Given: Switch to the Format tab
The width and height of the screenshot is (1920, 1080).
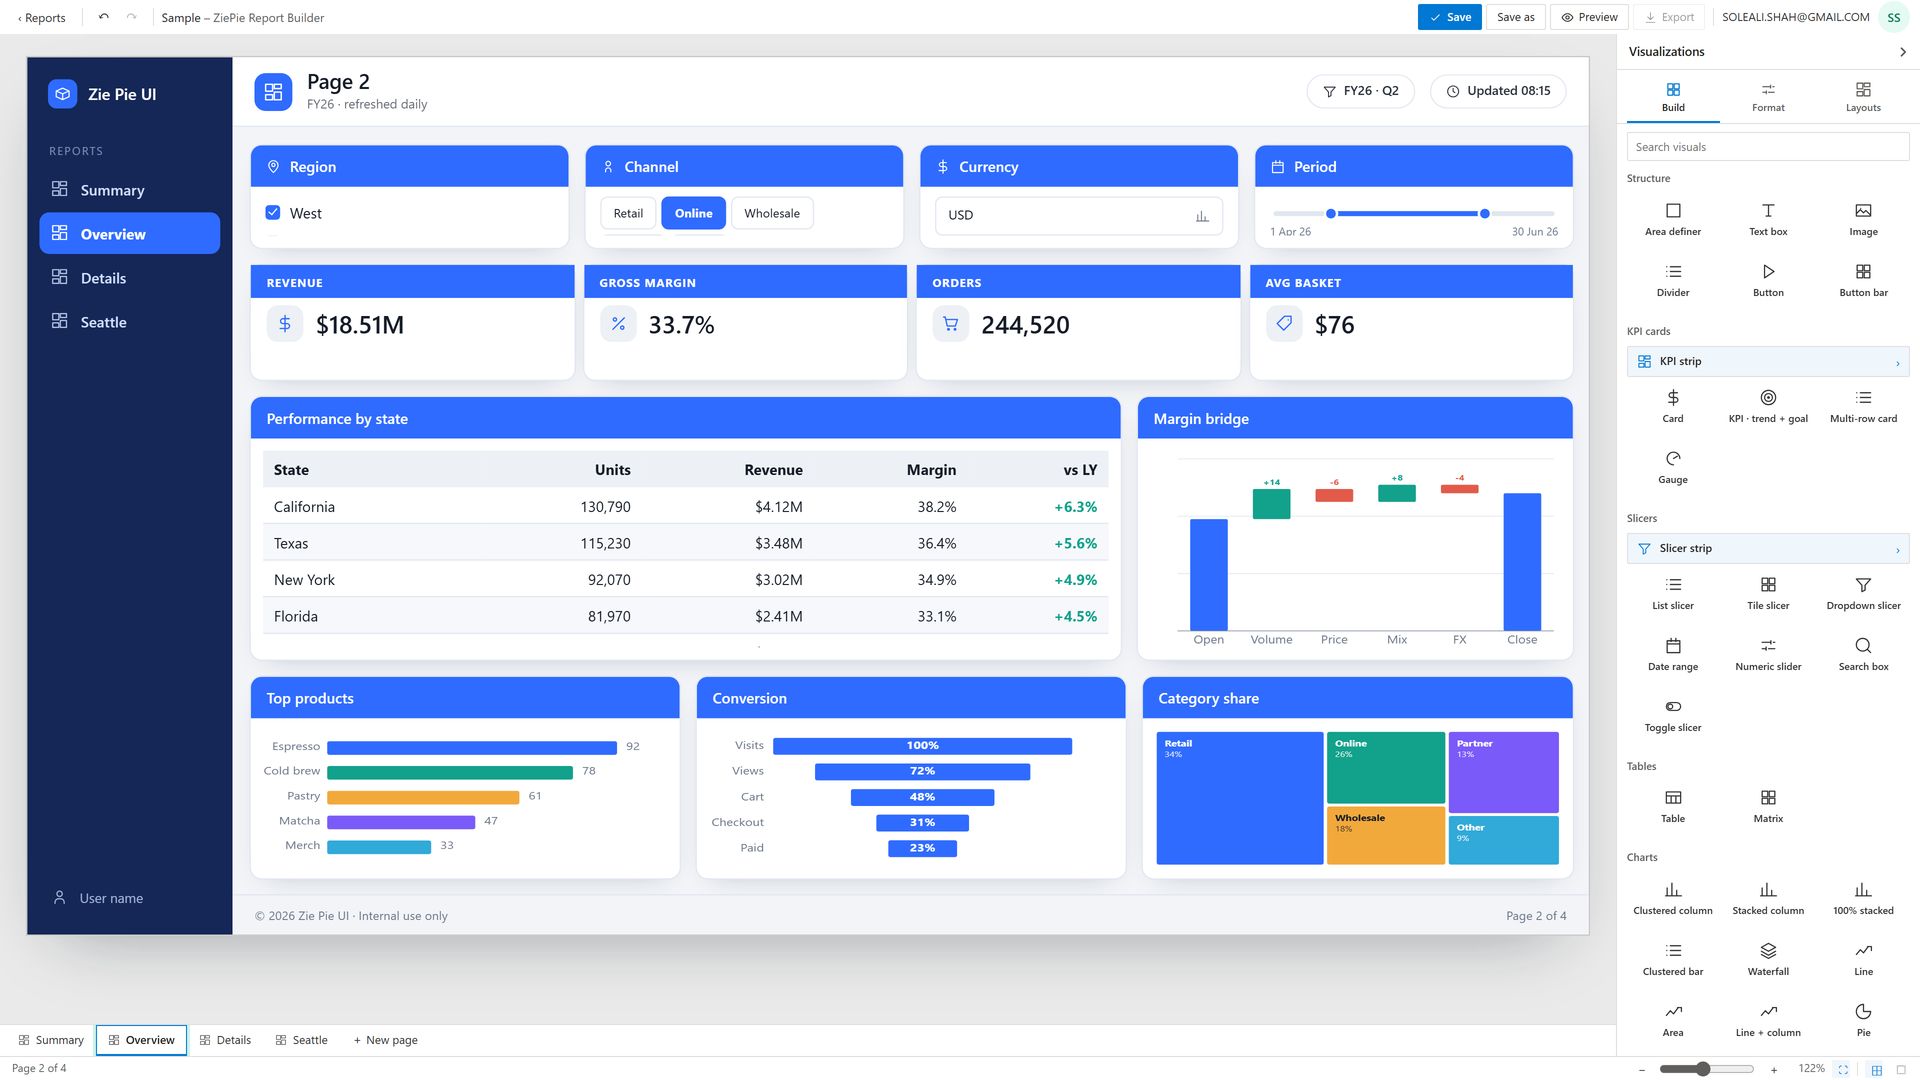Looking at the screenshot, I should tap(1767, 97).
